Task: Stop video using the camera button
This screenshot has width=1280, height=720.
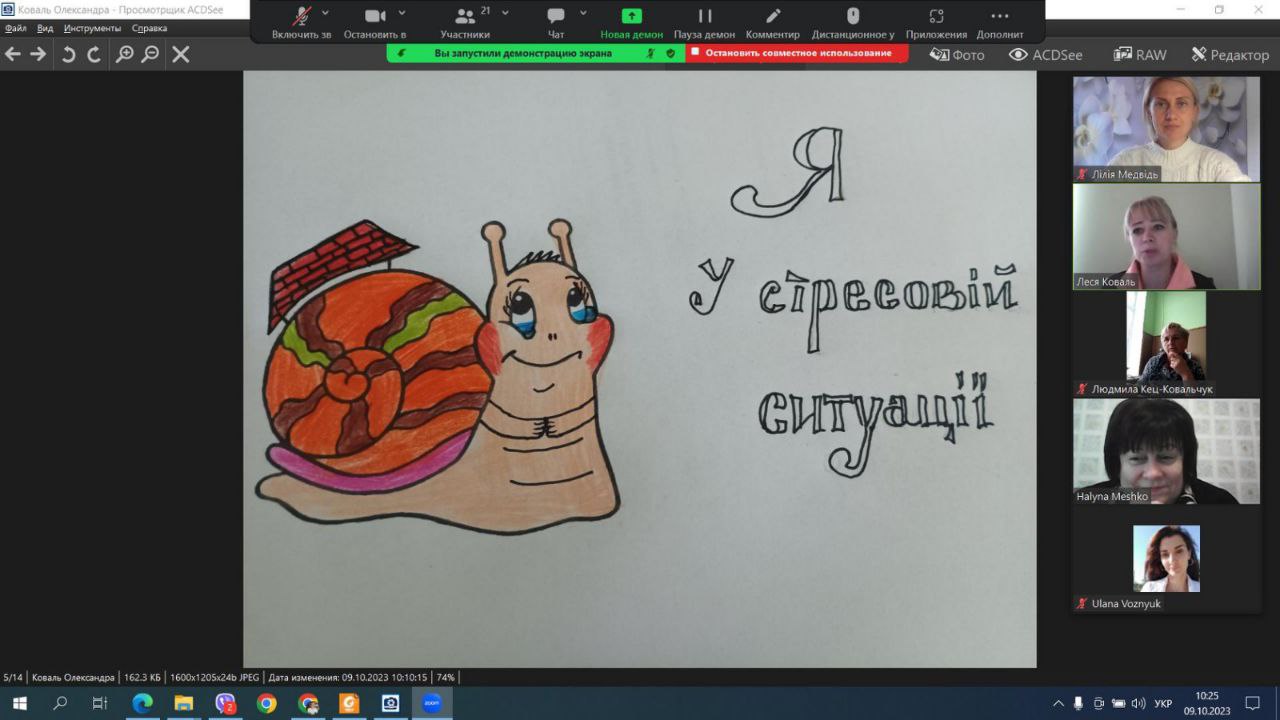Action: click(x=375, y=17)
